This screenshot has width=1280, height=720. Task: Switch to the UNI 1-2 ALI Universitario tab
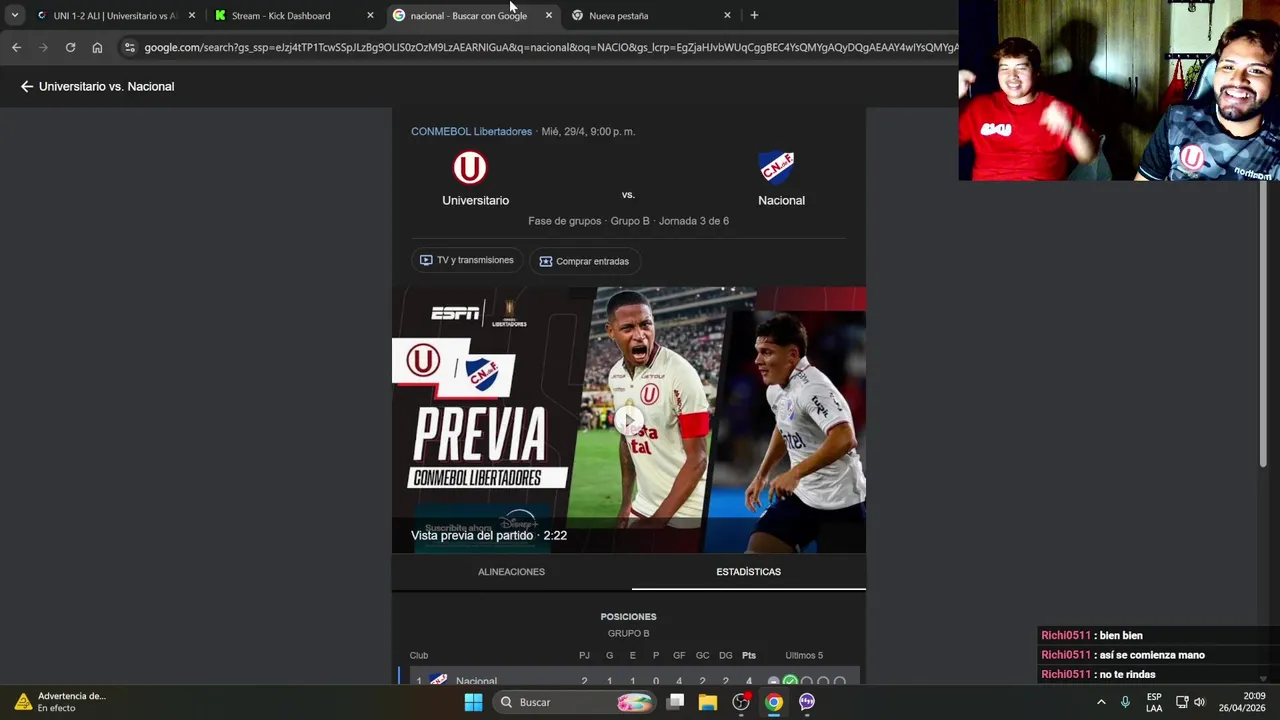115,15
